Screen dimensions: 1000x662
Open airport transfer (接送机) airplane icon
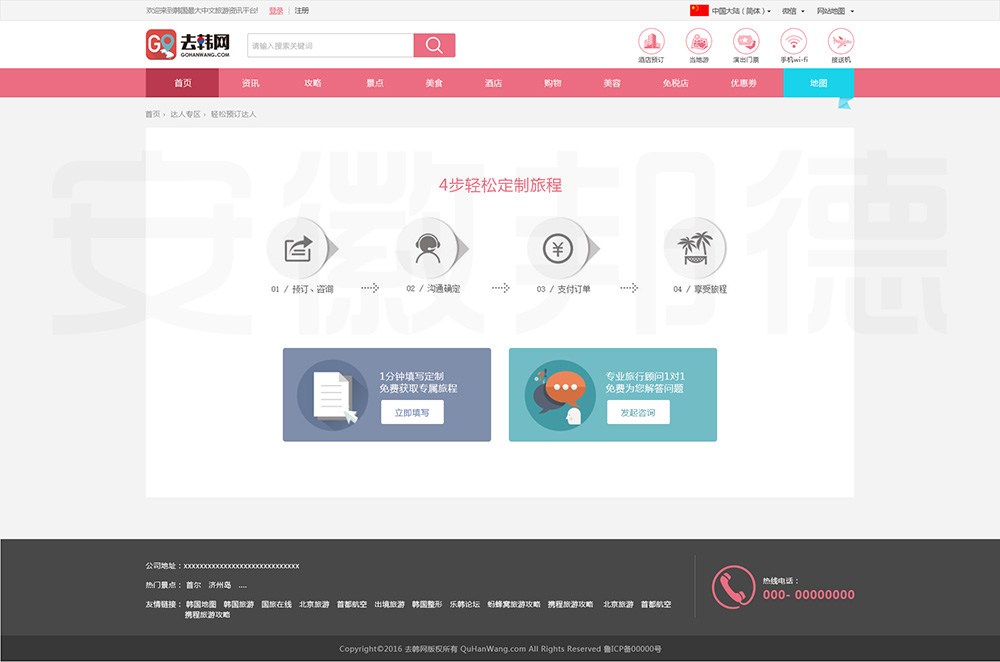point(841,41)
